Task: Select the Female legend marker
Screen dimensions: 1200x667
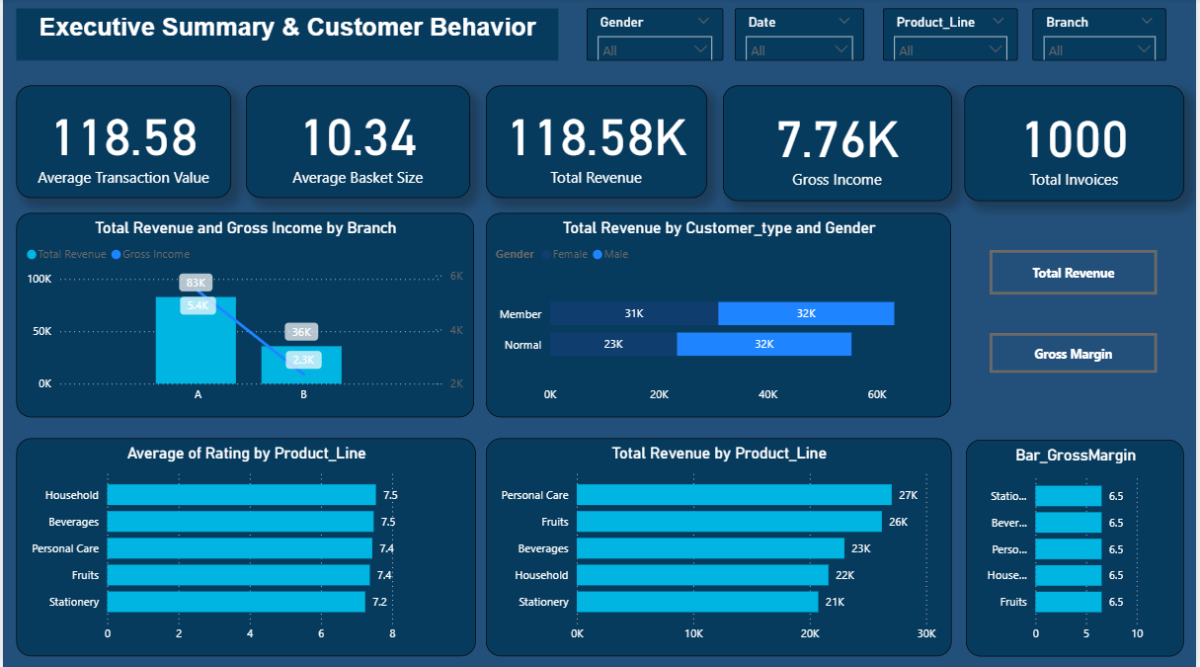Action: click(x=546, y=255)
